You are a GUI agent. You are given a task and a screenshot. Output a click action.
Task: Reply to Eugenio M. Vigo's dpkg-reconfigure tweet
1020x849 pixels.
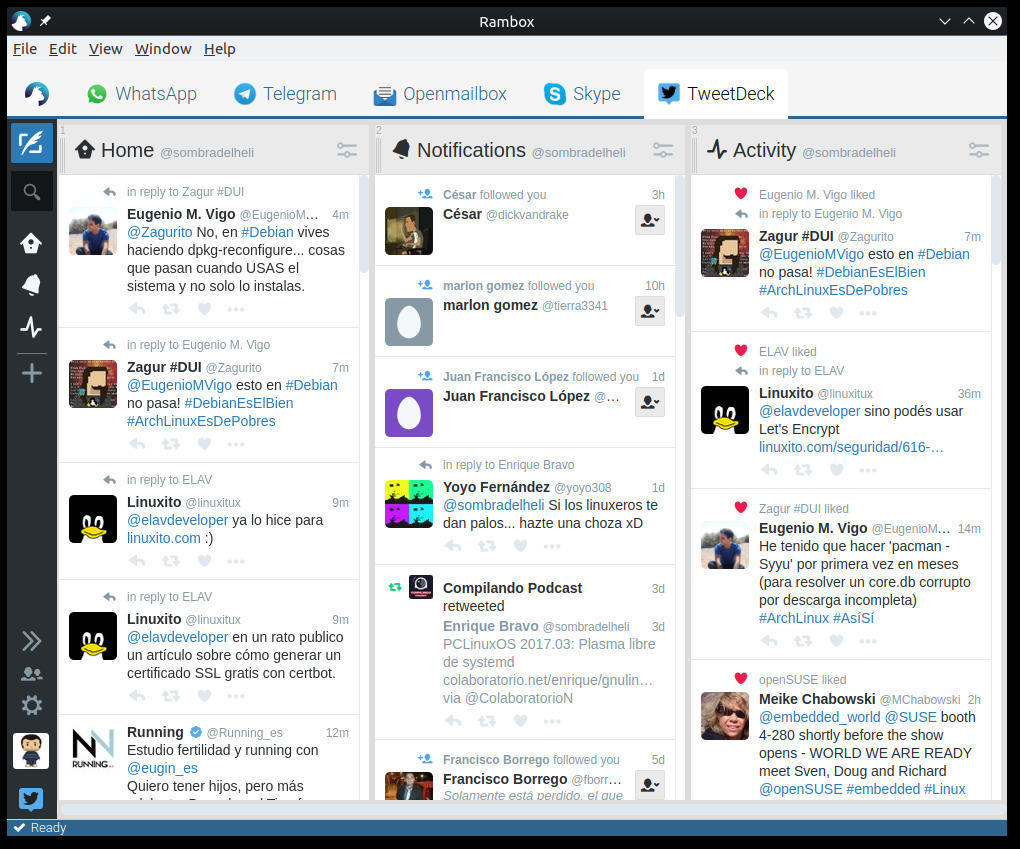(x=137, y=309)
